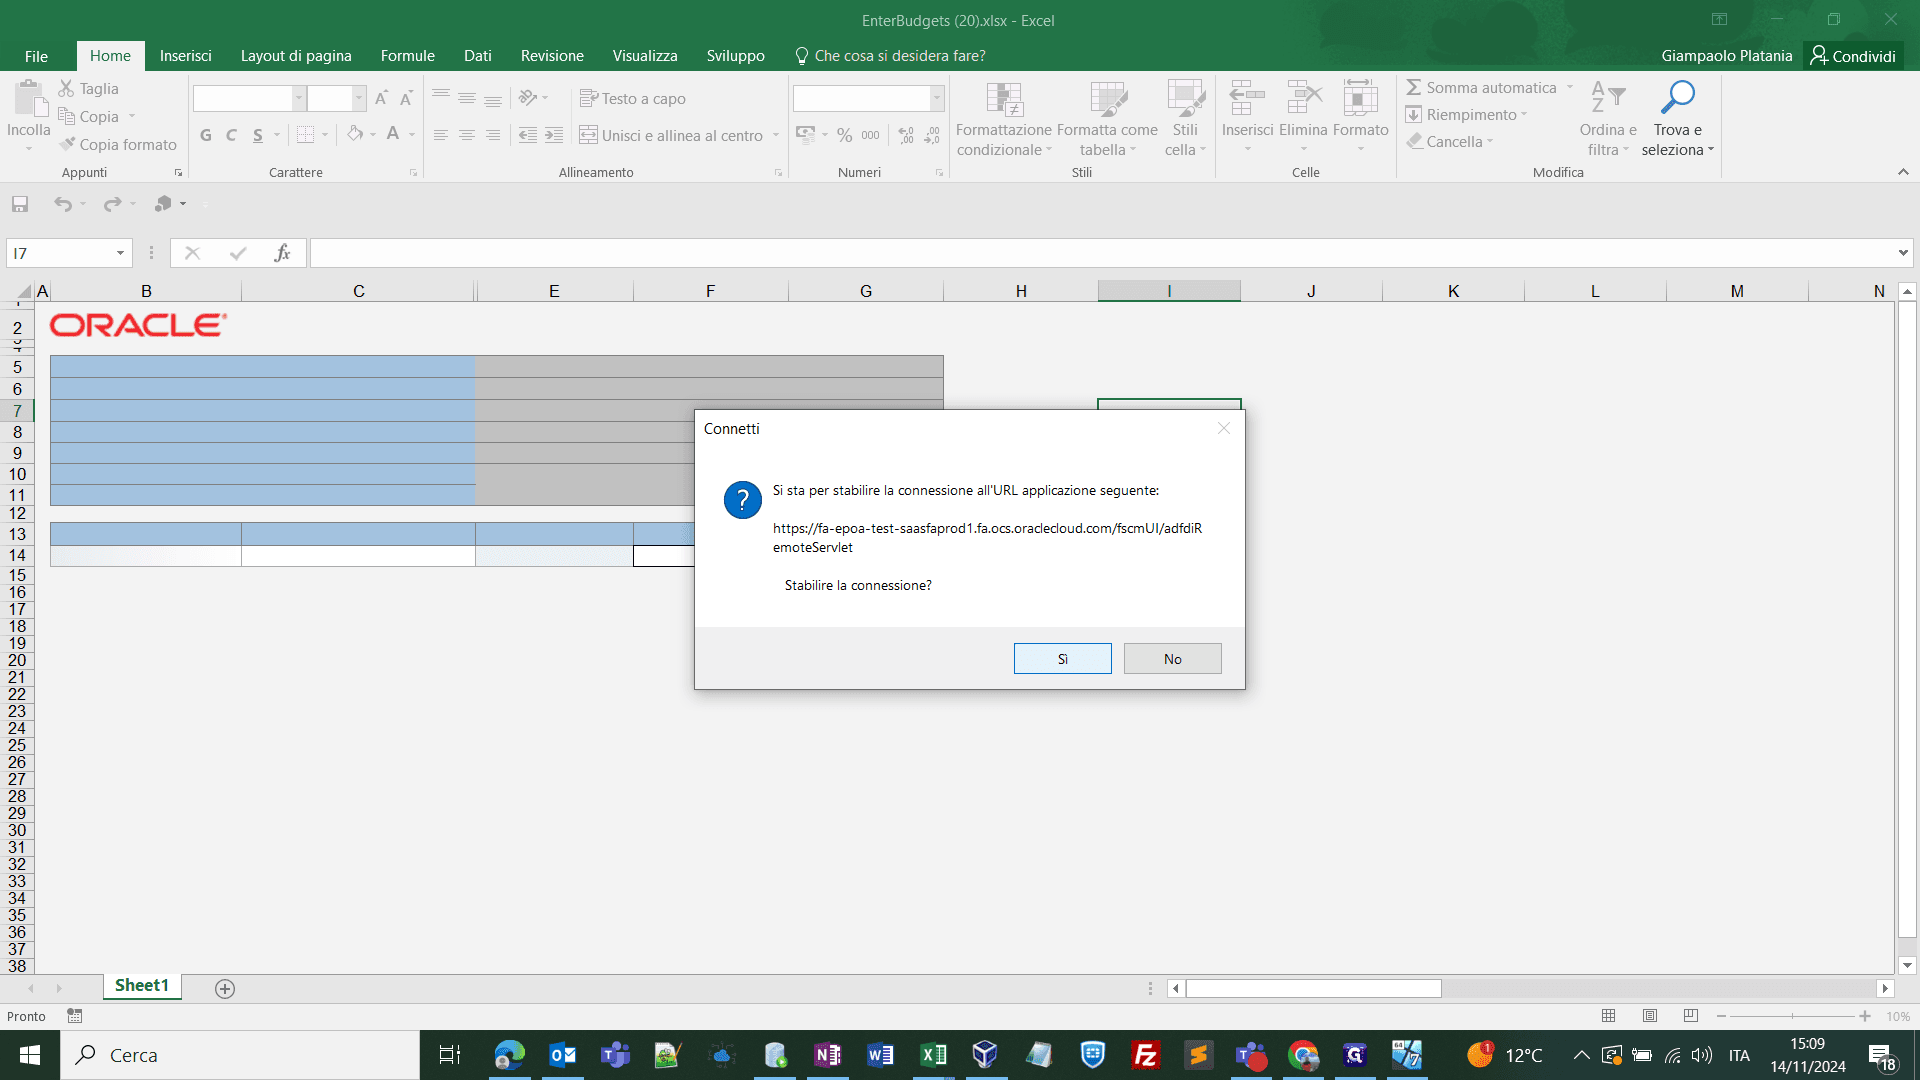This screenshot has height=1080, width=1920.
Task: Click the Formattazione condizionale icon
Action: point(1004,99)
